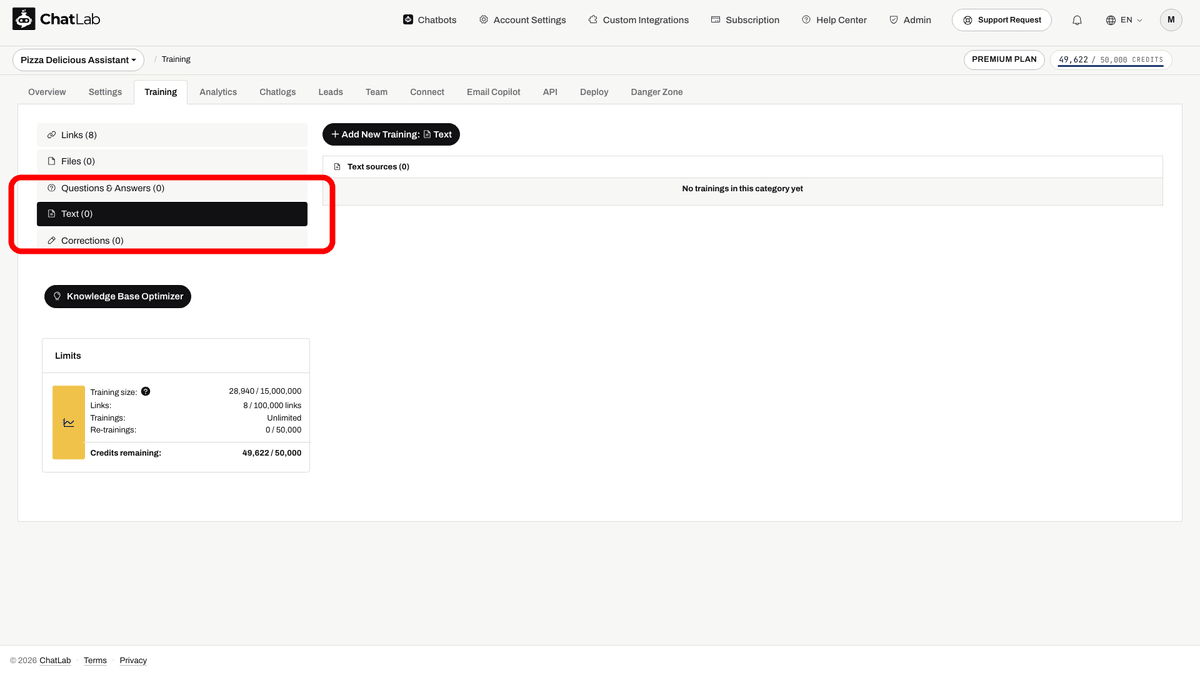This screenshot has height=675, width=1200.
Task: Click Add New Training: Text button
Action: 391,134
